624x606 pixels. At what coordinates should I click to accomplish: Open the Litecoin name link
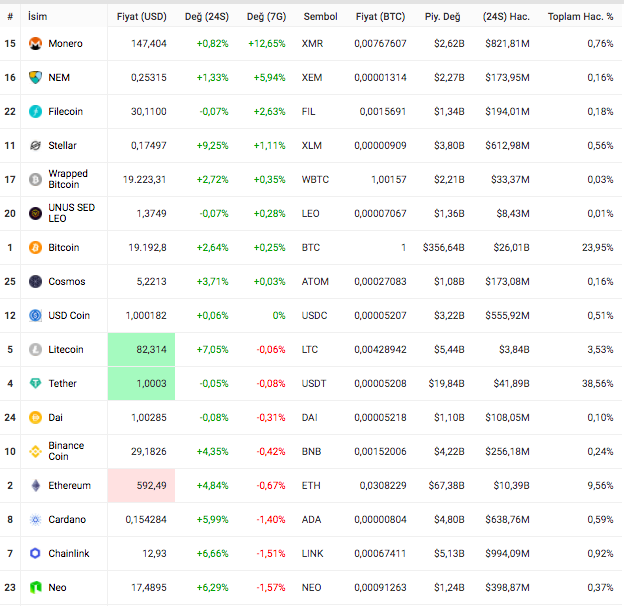[x=66, y=349]
